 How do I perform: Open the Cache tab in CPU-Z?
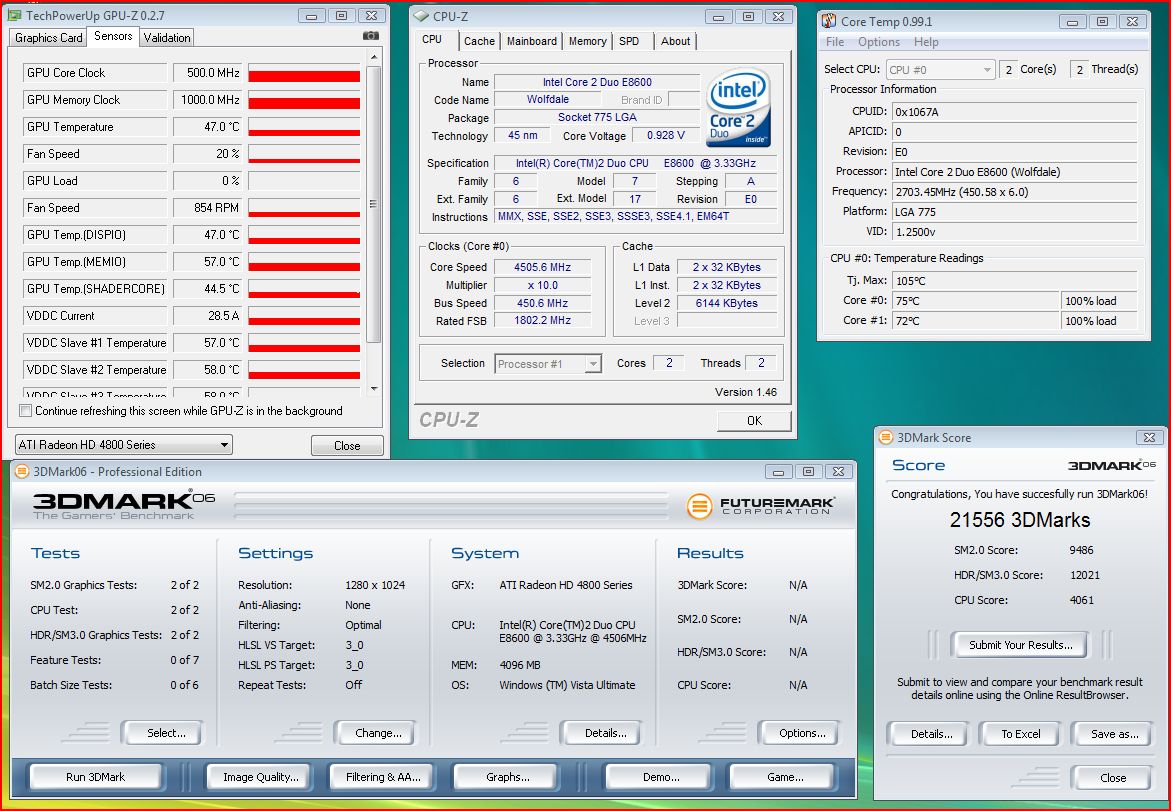coord(479,41)
